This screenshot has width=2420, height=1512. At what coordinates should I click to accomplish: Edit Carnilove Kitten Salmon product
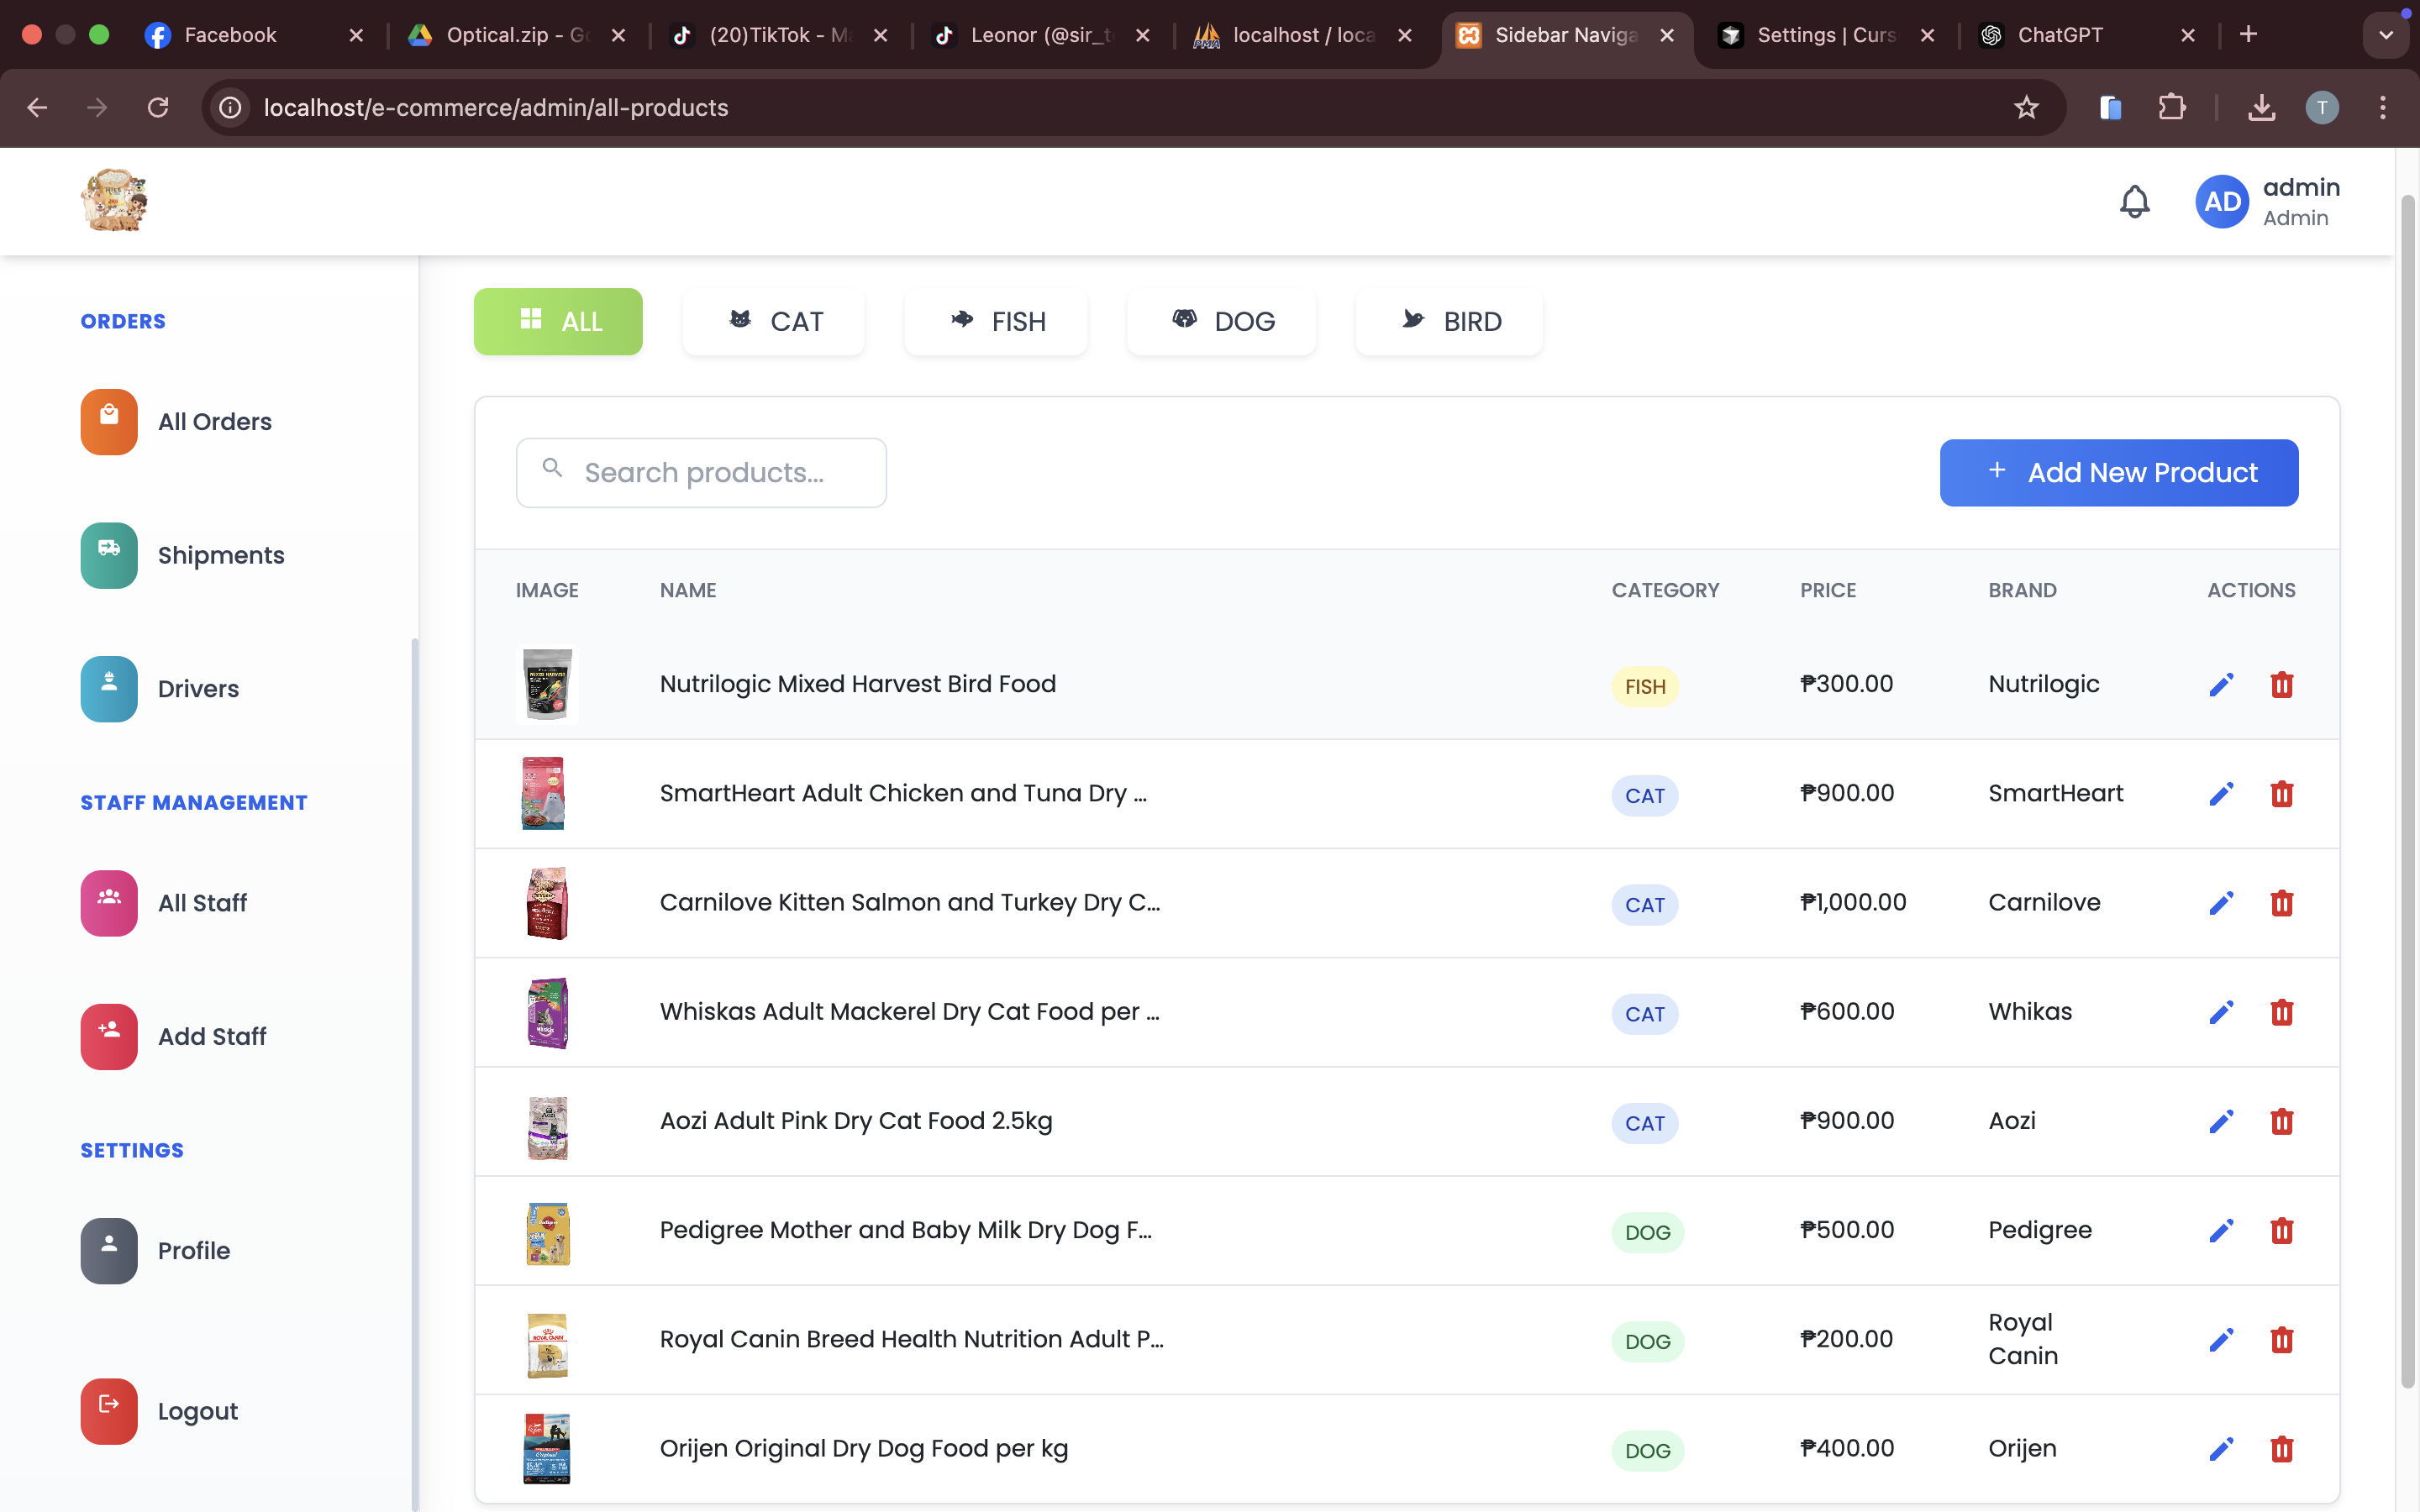(x=2221, y=903)
